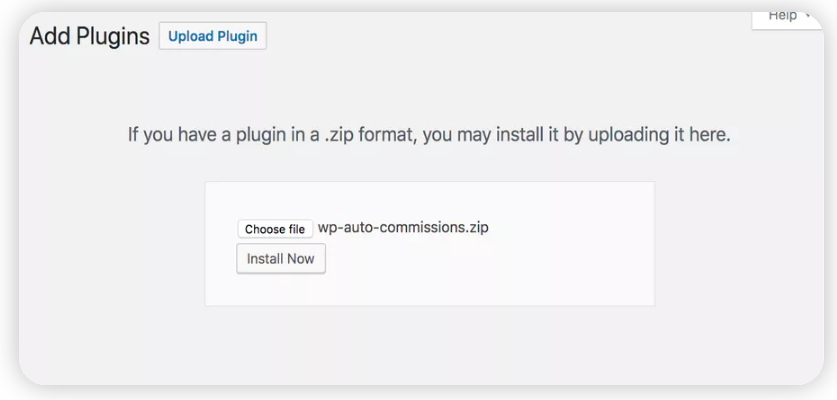The image size is (837, 400).
Task: Click the word 'Now' on the install button
Action: [x=301, y=259]
